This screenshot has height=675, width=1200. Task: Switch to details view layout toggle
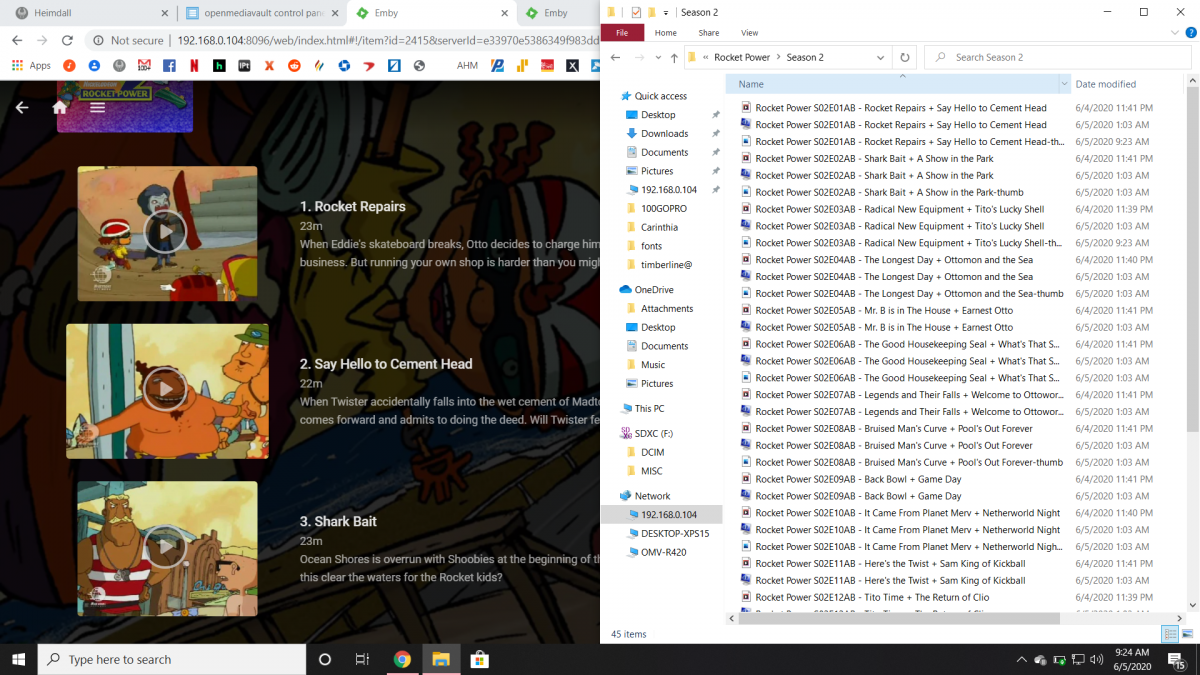pos(1169,634)
